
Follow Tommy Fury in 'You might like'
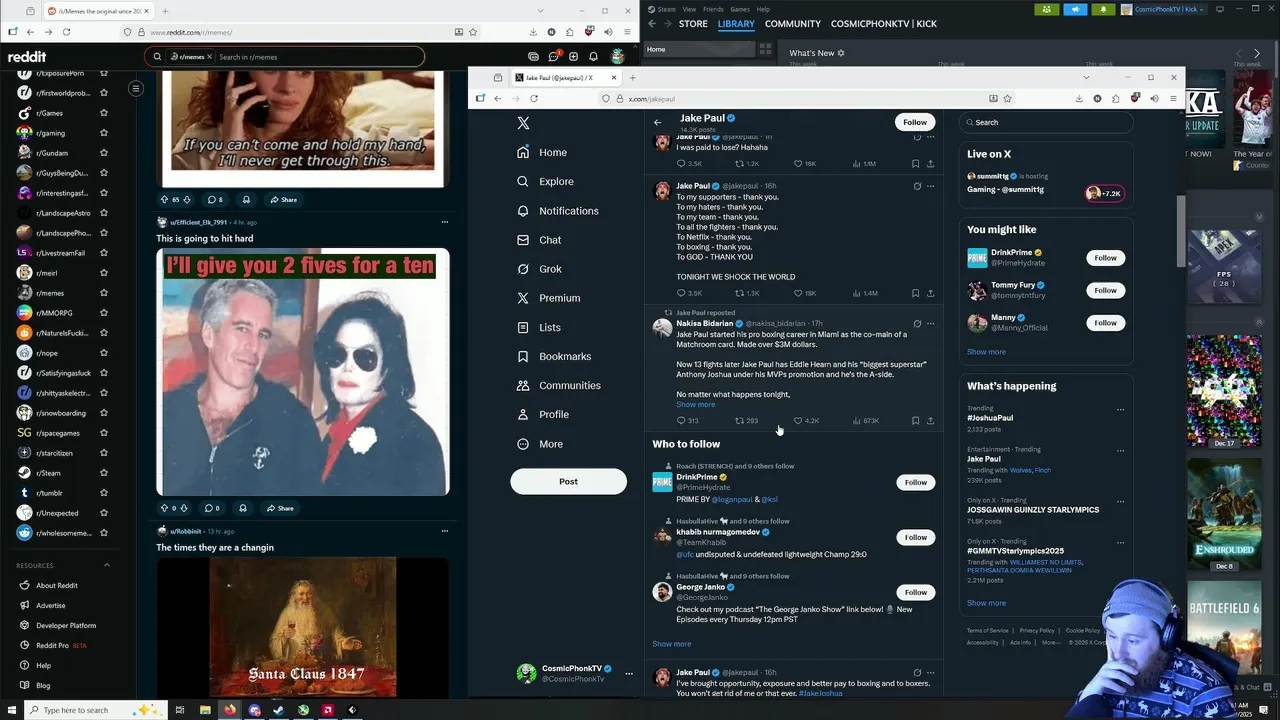1105,290
